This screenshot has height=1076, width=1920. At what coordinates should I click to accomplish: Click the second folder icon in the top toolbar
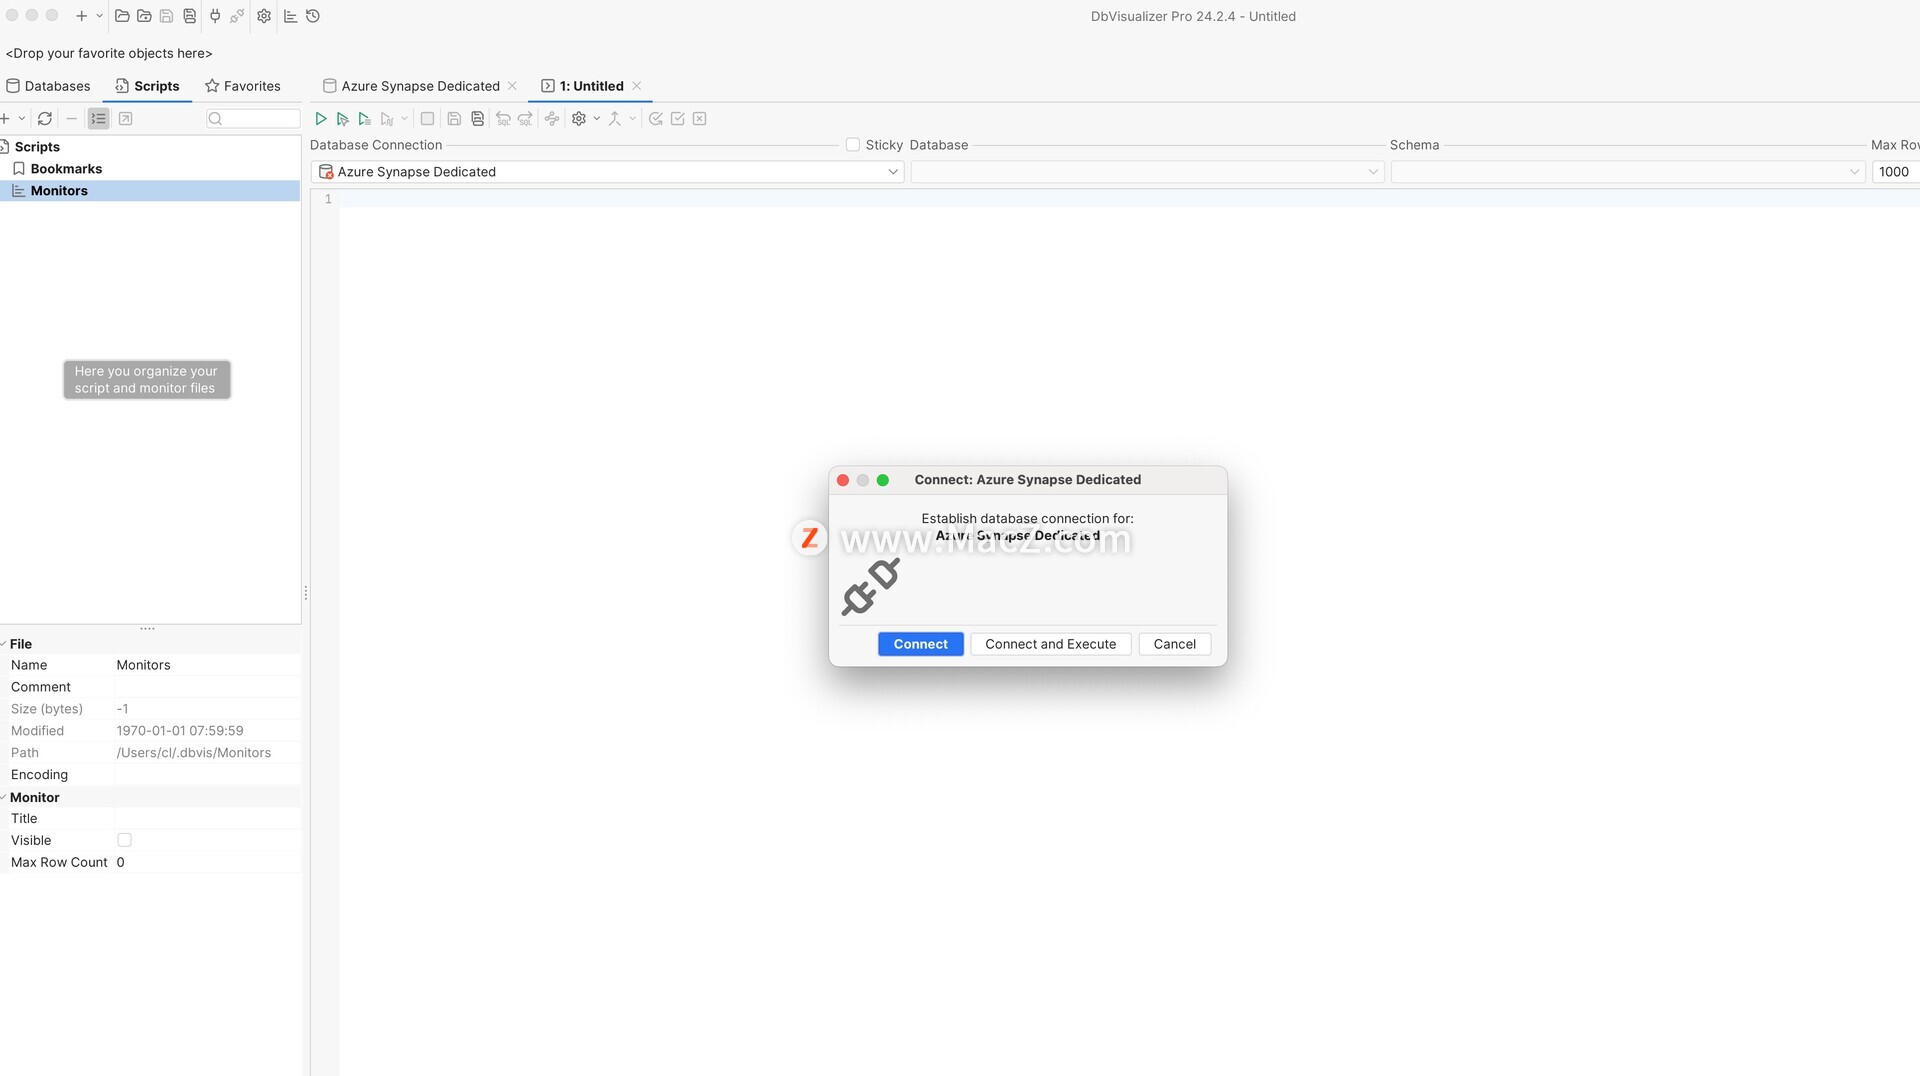point(144,16)
